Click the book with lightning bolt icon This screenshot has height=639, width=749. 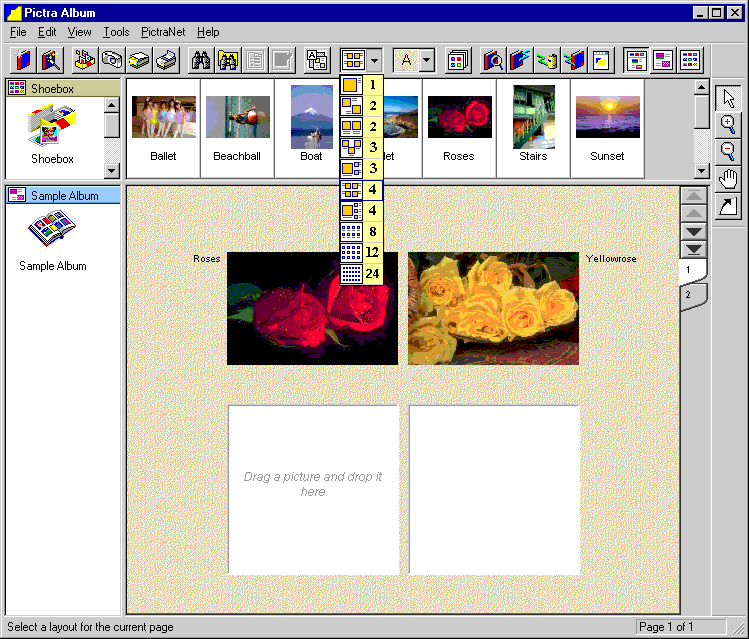[520, 60]
